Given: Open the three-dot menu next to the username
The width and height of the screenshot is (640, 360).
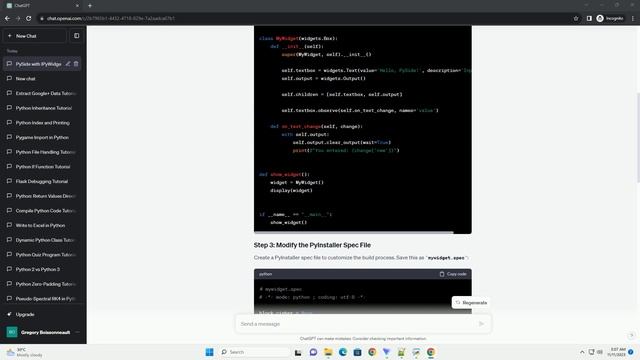Looking at the screenshot, I should coord(78,332).
